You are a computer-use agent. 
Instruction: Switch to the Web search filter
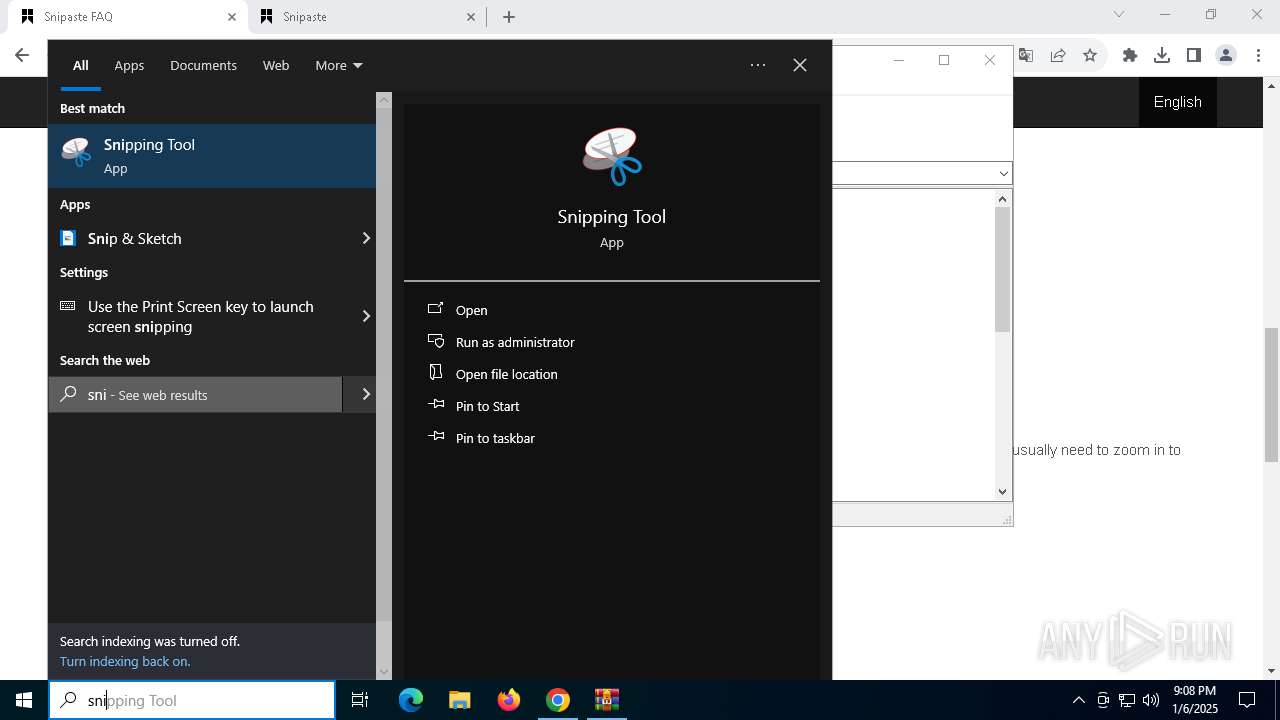click(276, 65)
